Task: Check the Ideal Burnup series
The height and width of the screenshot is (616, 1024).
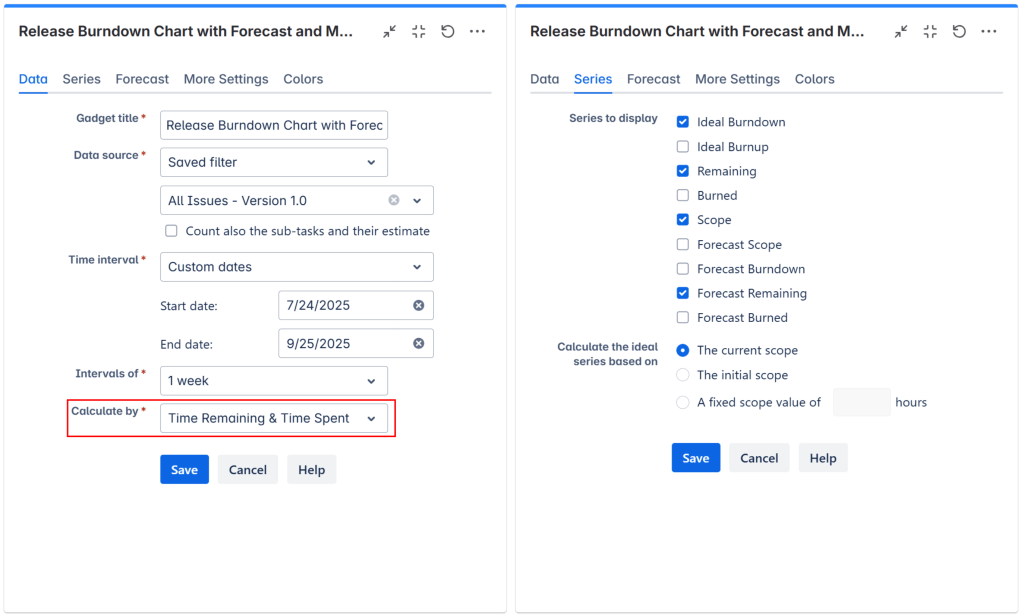Action: click(x=683, y=147)
